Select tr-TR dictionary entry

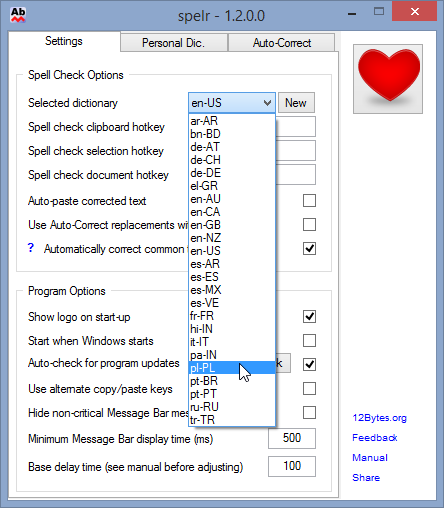pyautogui.click(x=232, y=420)
